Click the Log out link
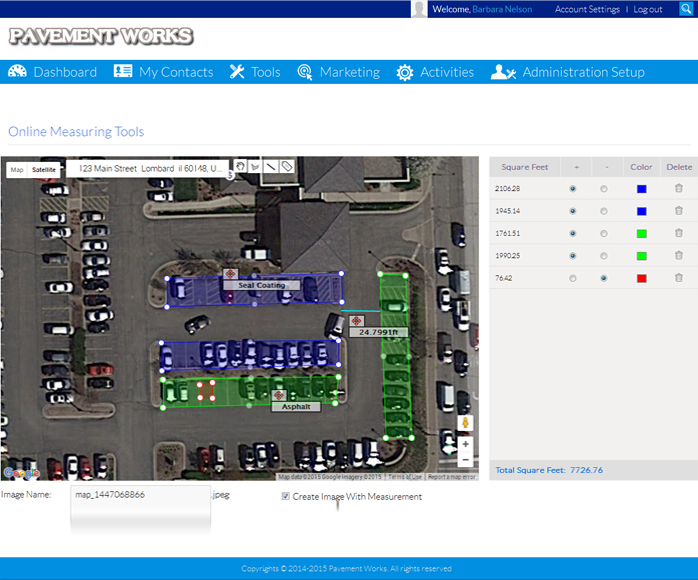 [x=648, y=9]
